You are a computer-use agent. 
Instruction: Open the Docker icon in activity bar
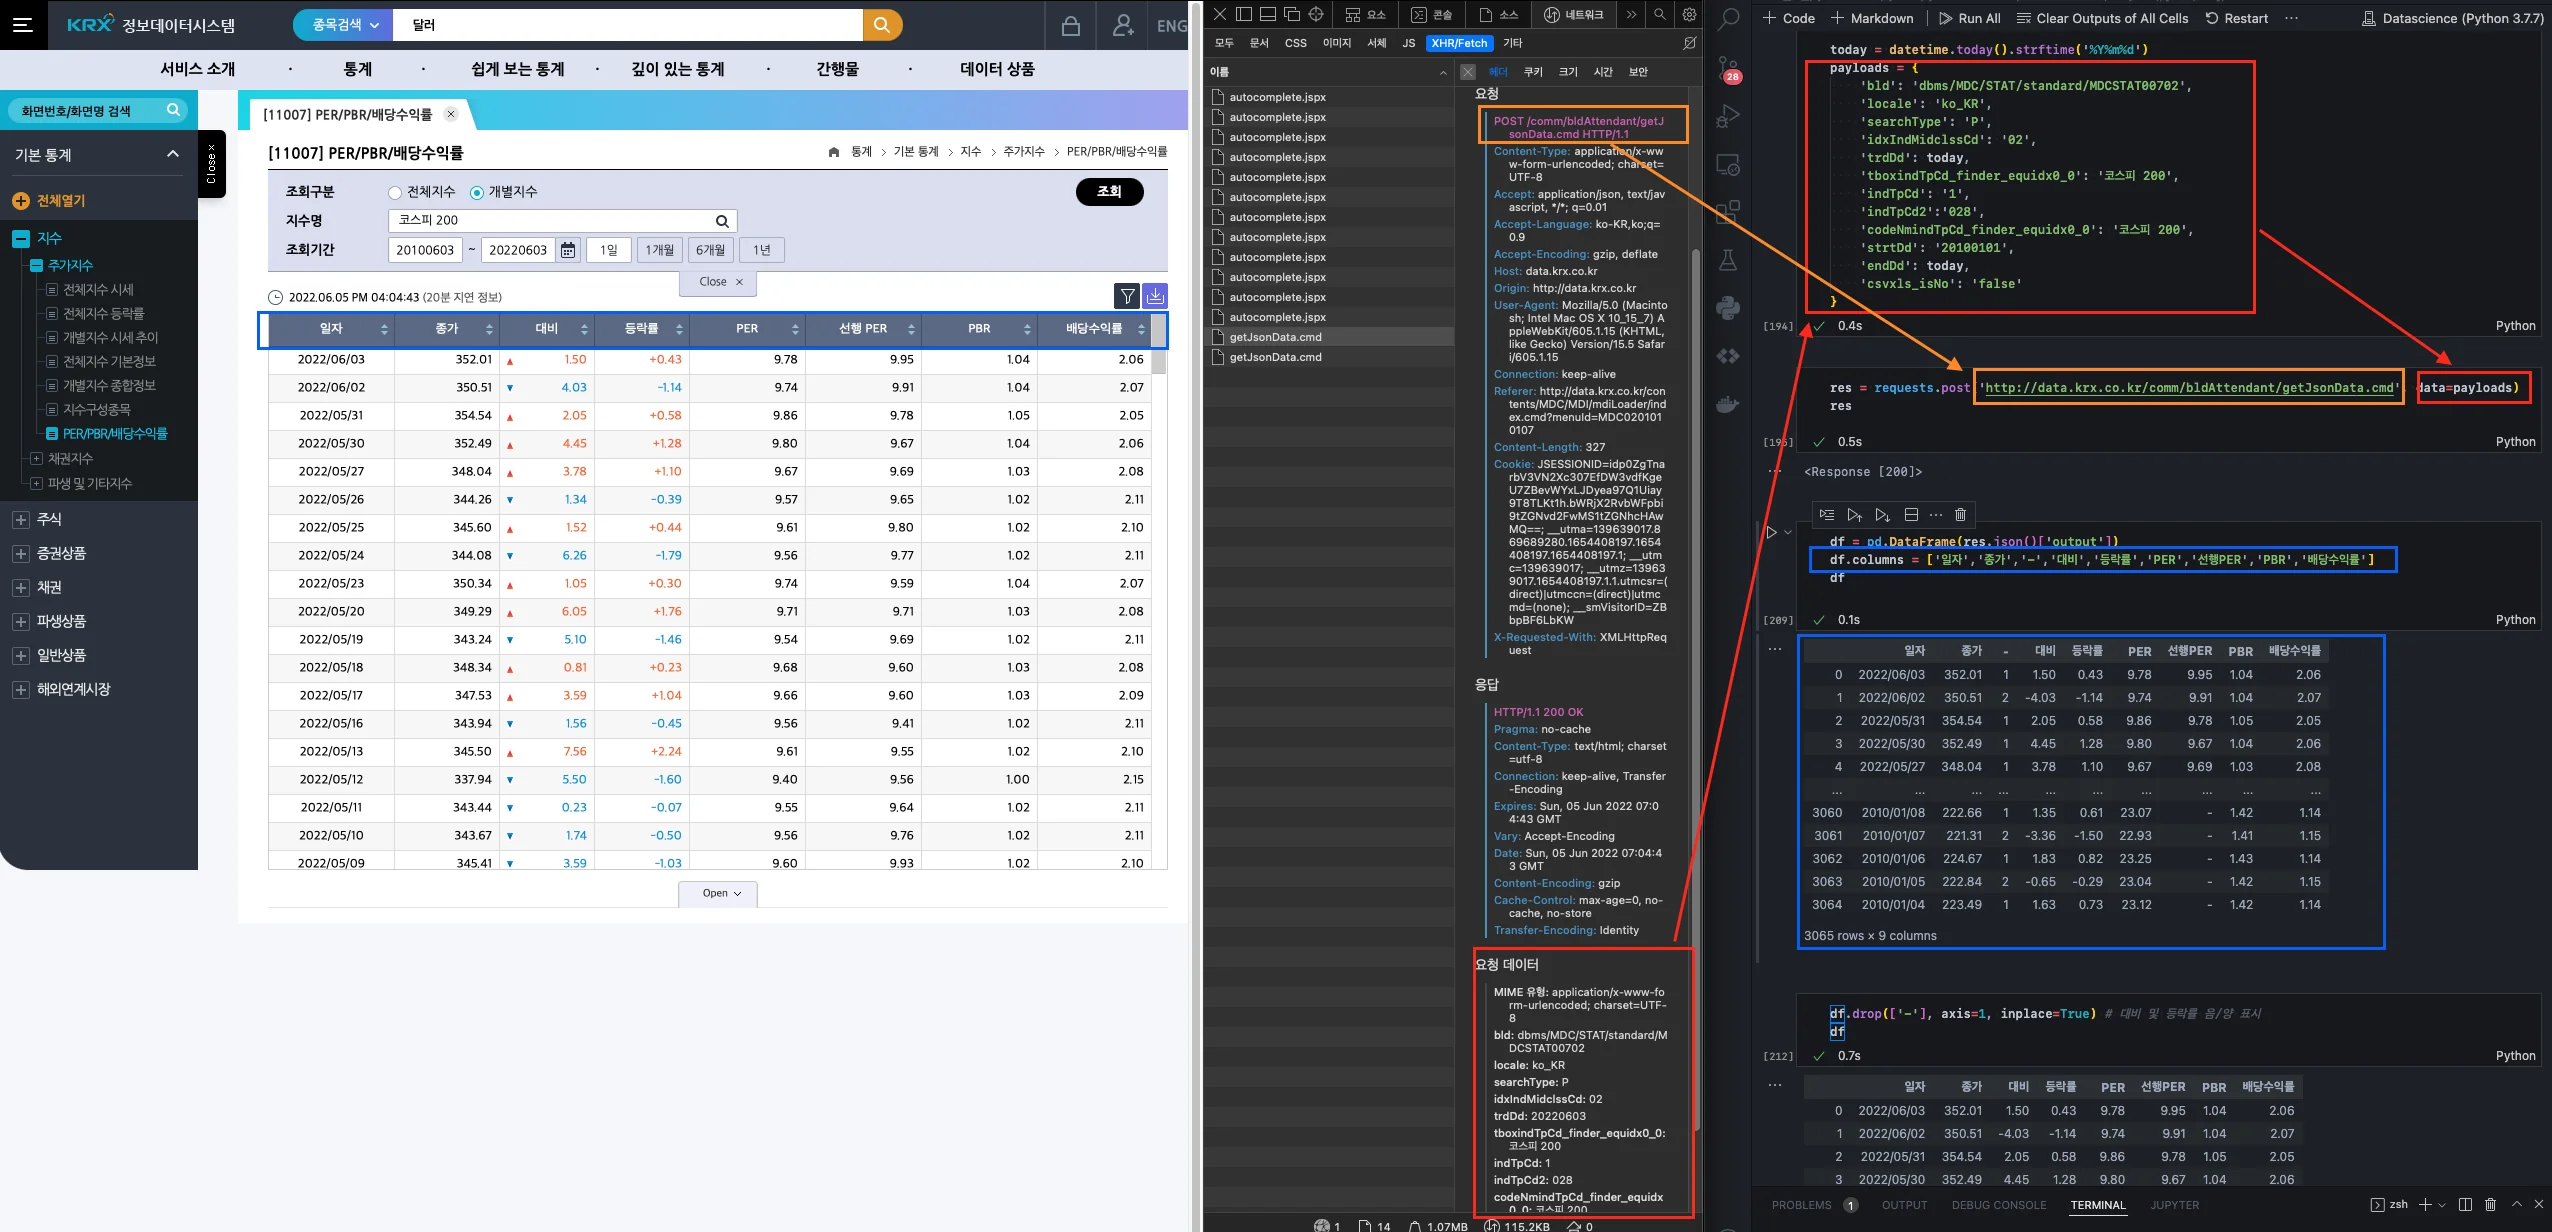click(x=1728, y=404)
